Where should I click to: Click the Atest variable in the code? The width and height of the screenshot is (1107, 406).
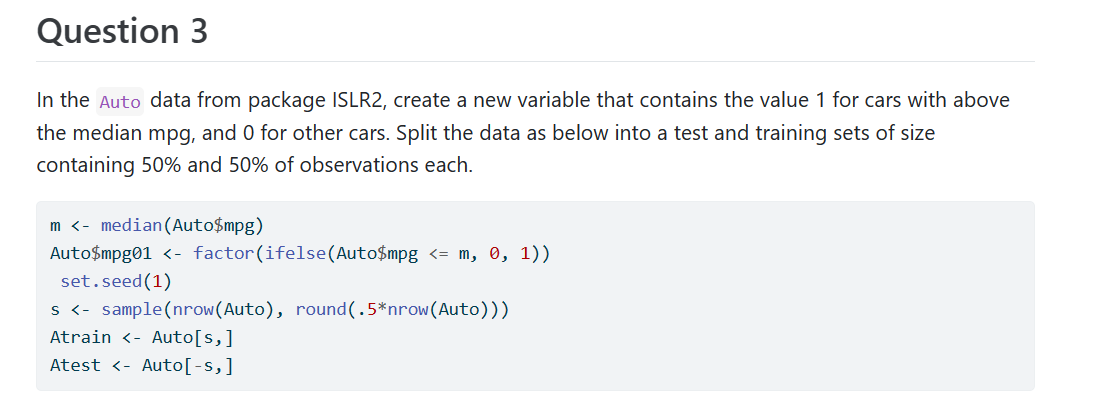(76, 365)
